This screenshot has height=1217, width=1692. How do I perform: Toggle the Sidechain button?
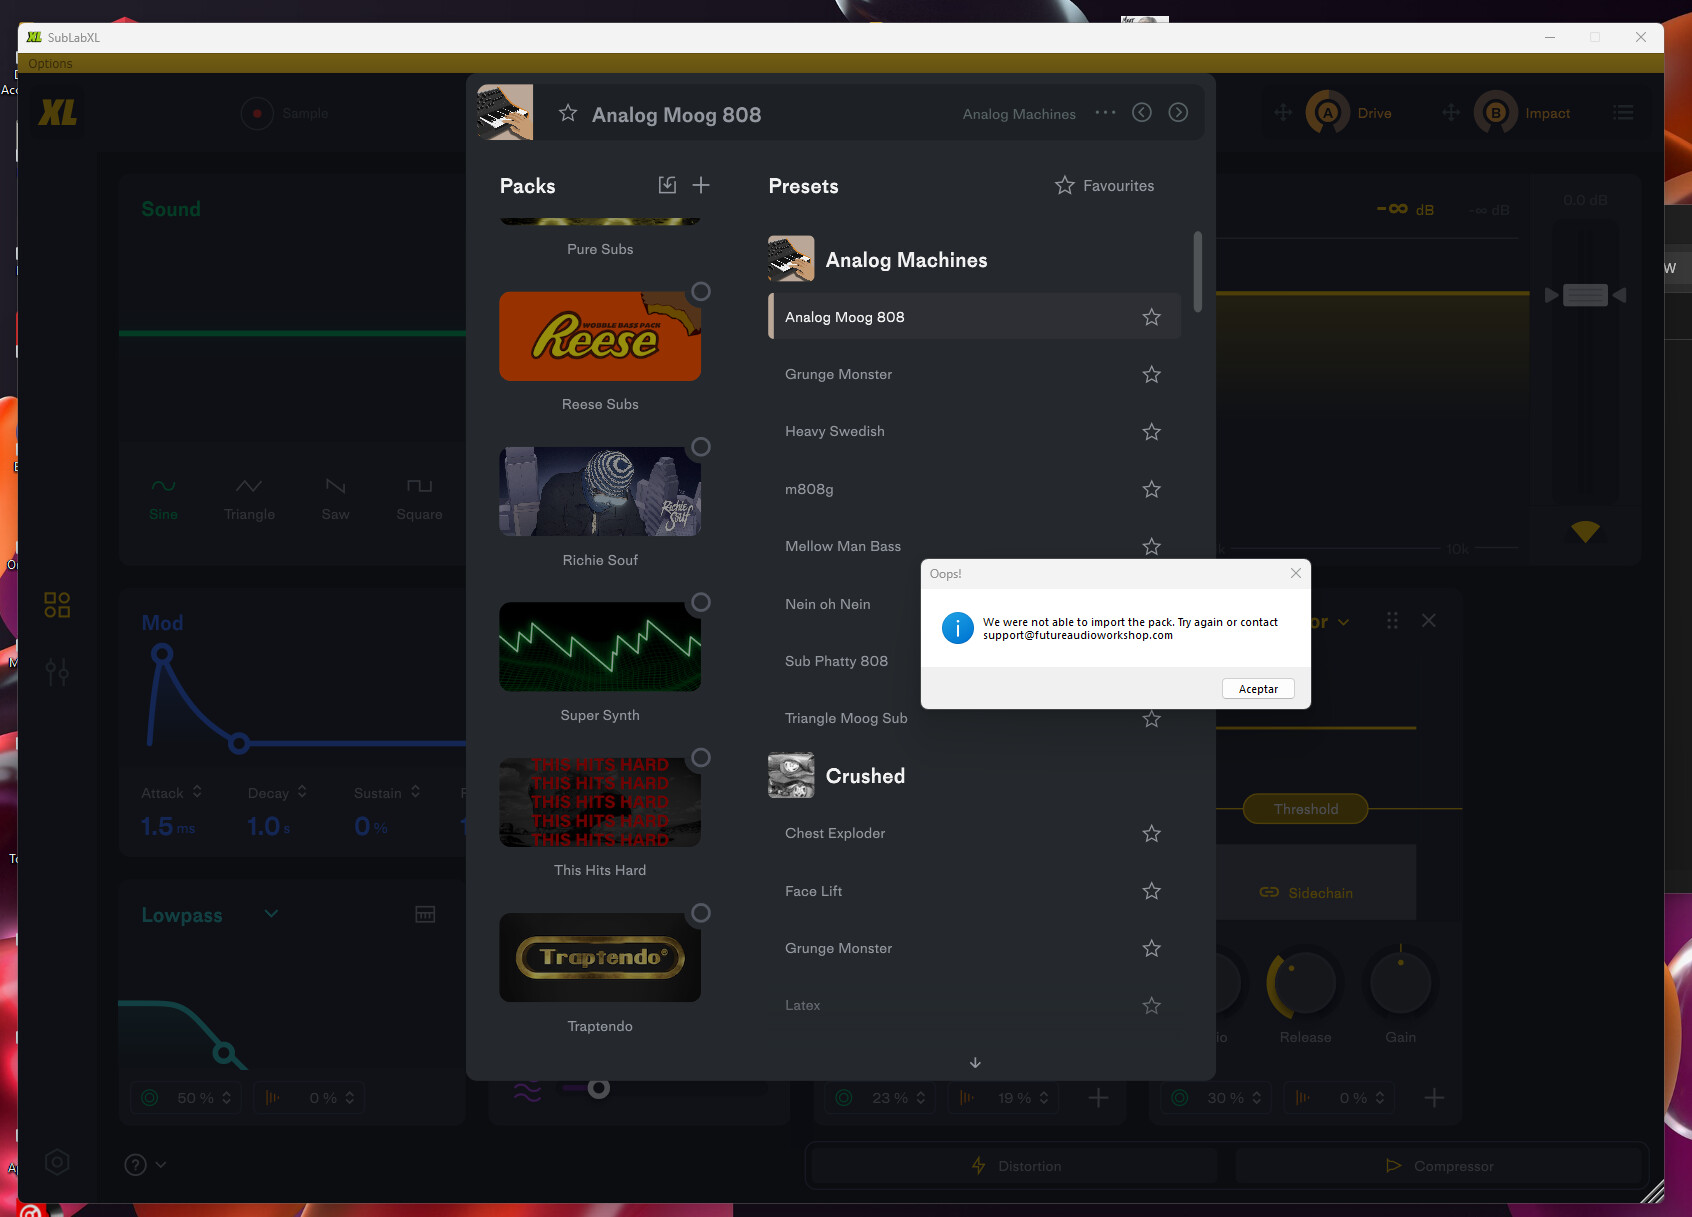[x=1306, y=892]
